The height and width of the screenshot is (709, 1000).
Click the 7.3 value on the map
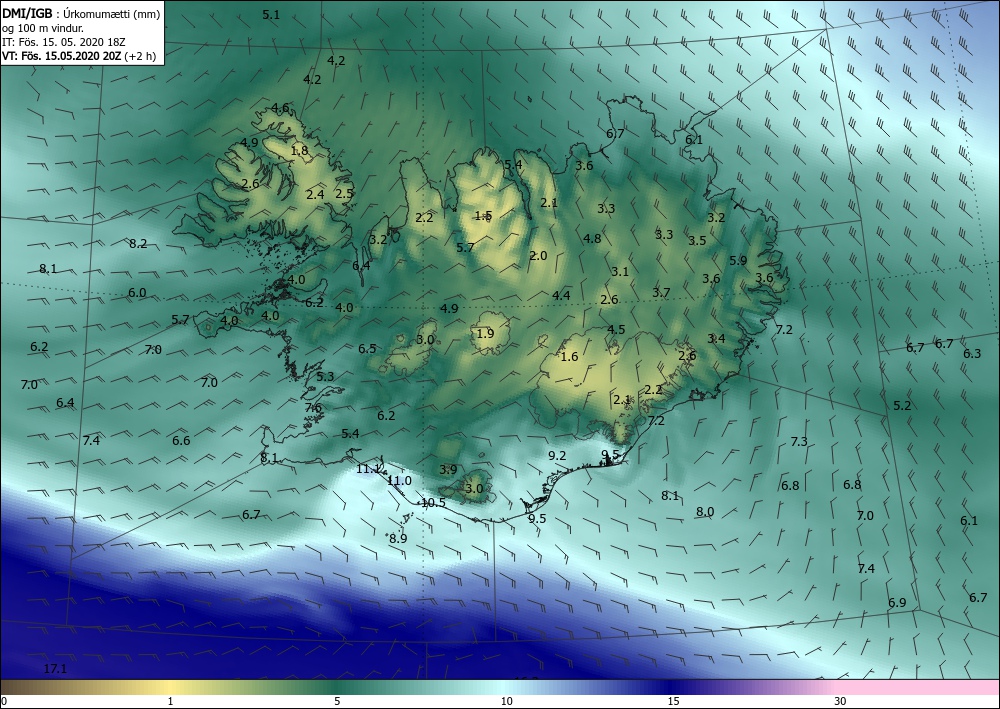point(799,441)
